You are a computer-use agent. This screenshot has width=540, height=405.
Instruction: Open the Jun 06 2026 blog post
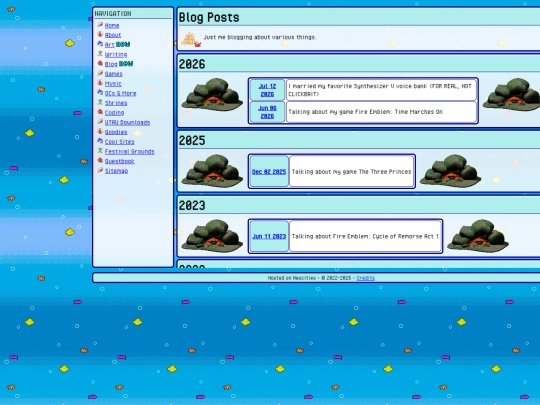click(267, 112)
